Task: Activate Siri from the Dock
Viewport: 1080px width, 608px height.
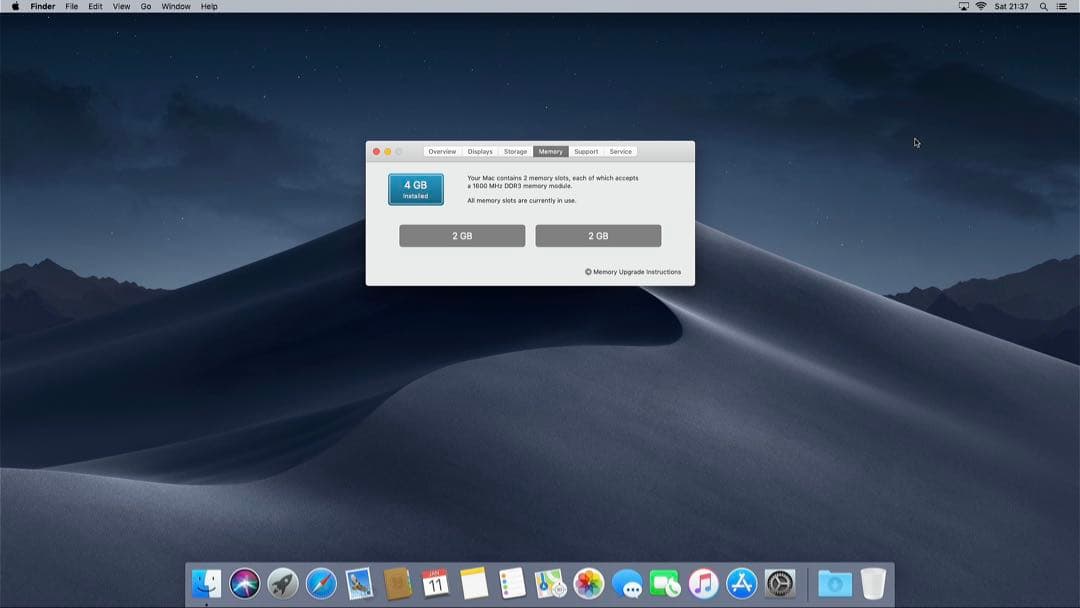Action: point(243,583)
